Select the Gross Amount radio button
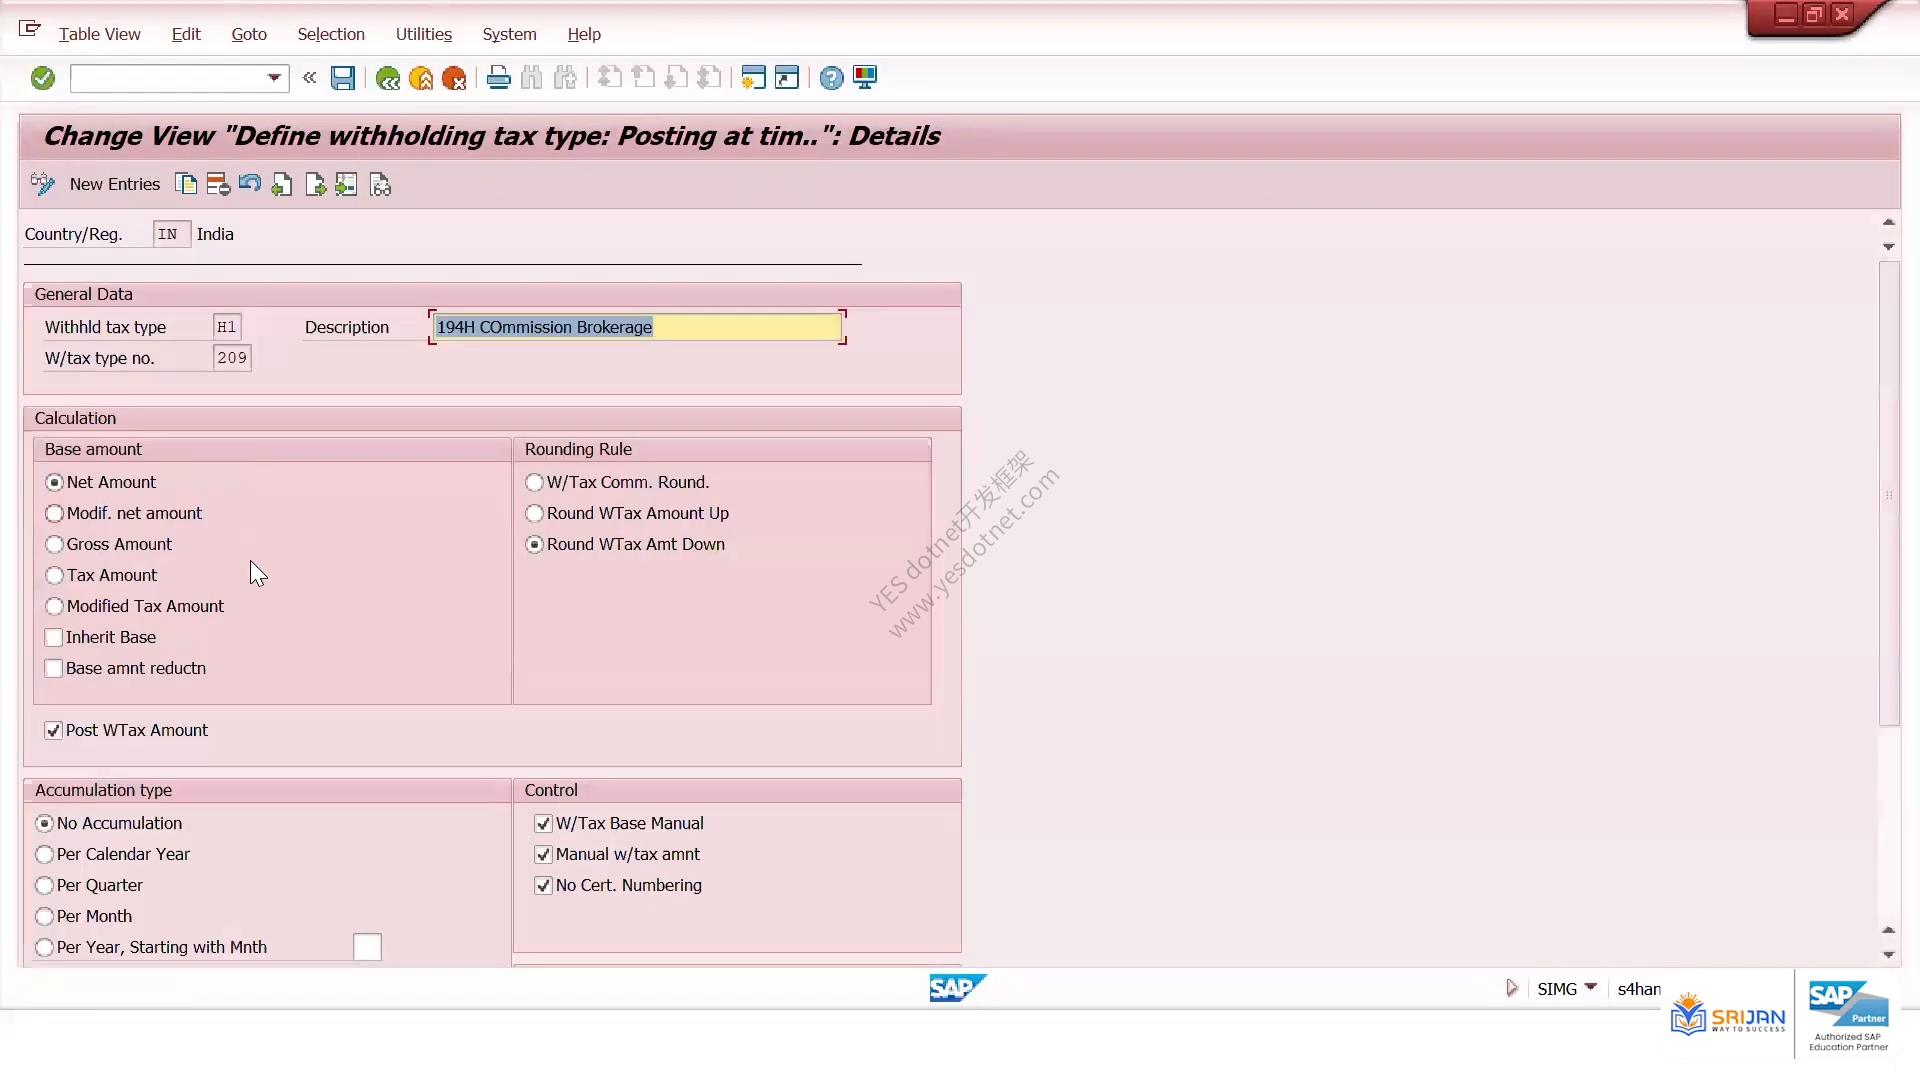The width and height of the screenshot is (1920, 1080). (54, 545)
